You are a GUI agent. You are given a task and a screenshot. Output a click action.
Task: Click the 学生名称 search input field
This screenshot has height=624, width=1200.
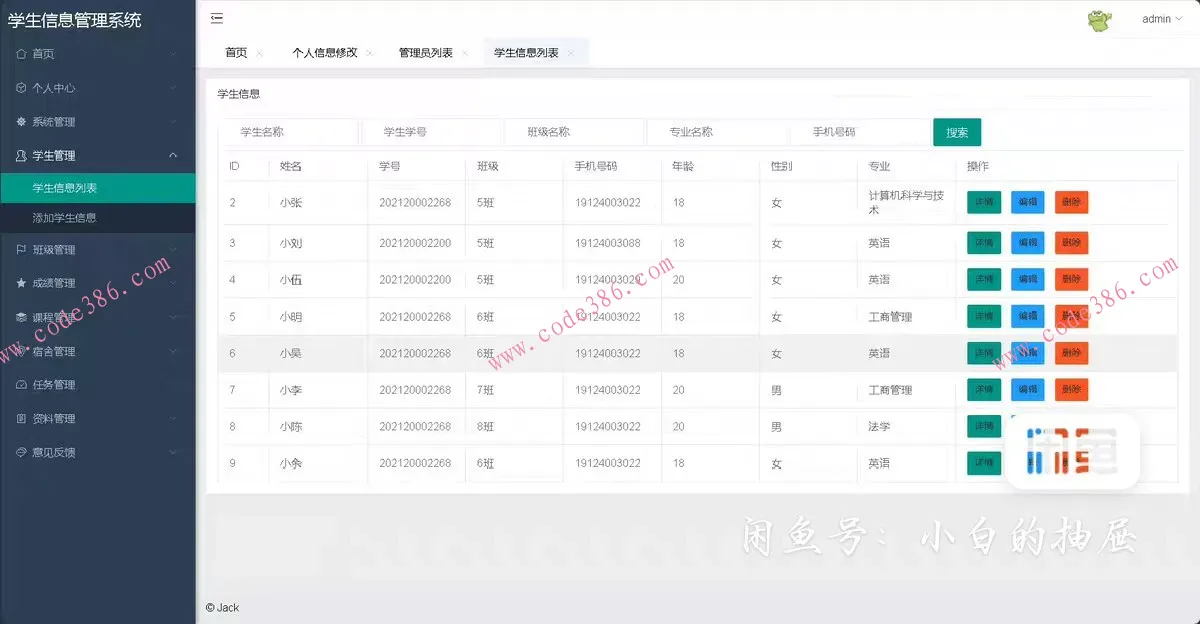click(290, 131)
